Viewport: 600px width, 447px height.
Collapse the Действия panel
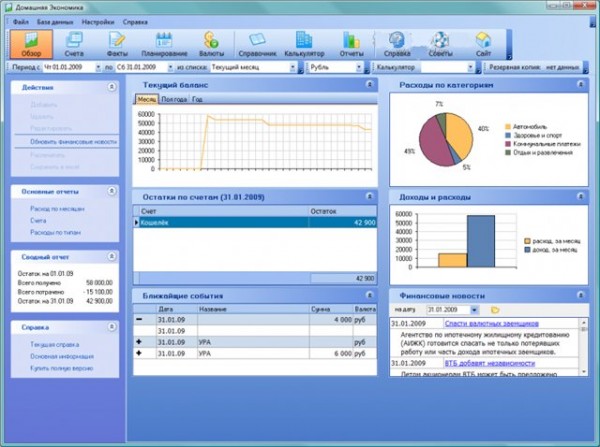(111, 87)
